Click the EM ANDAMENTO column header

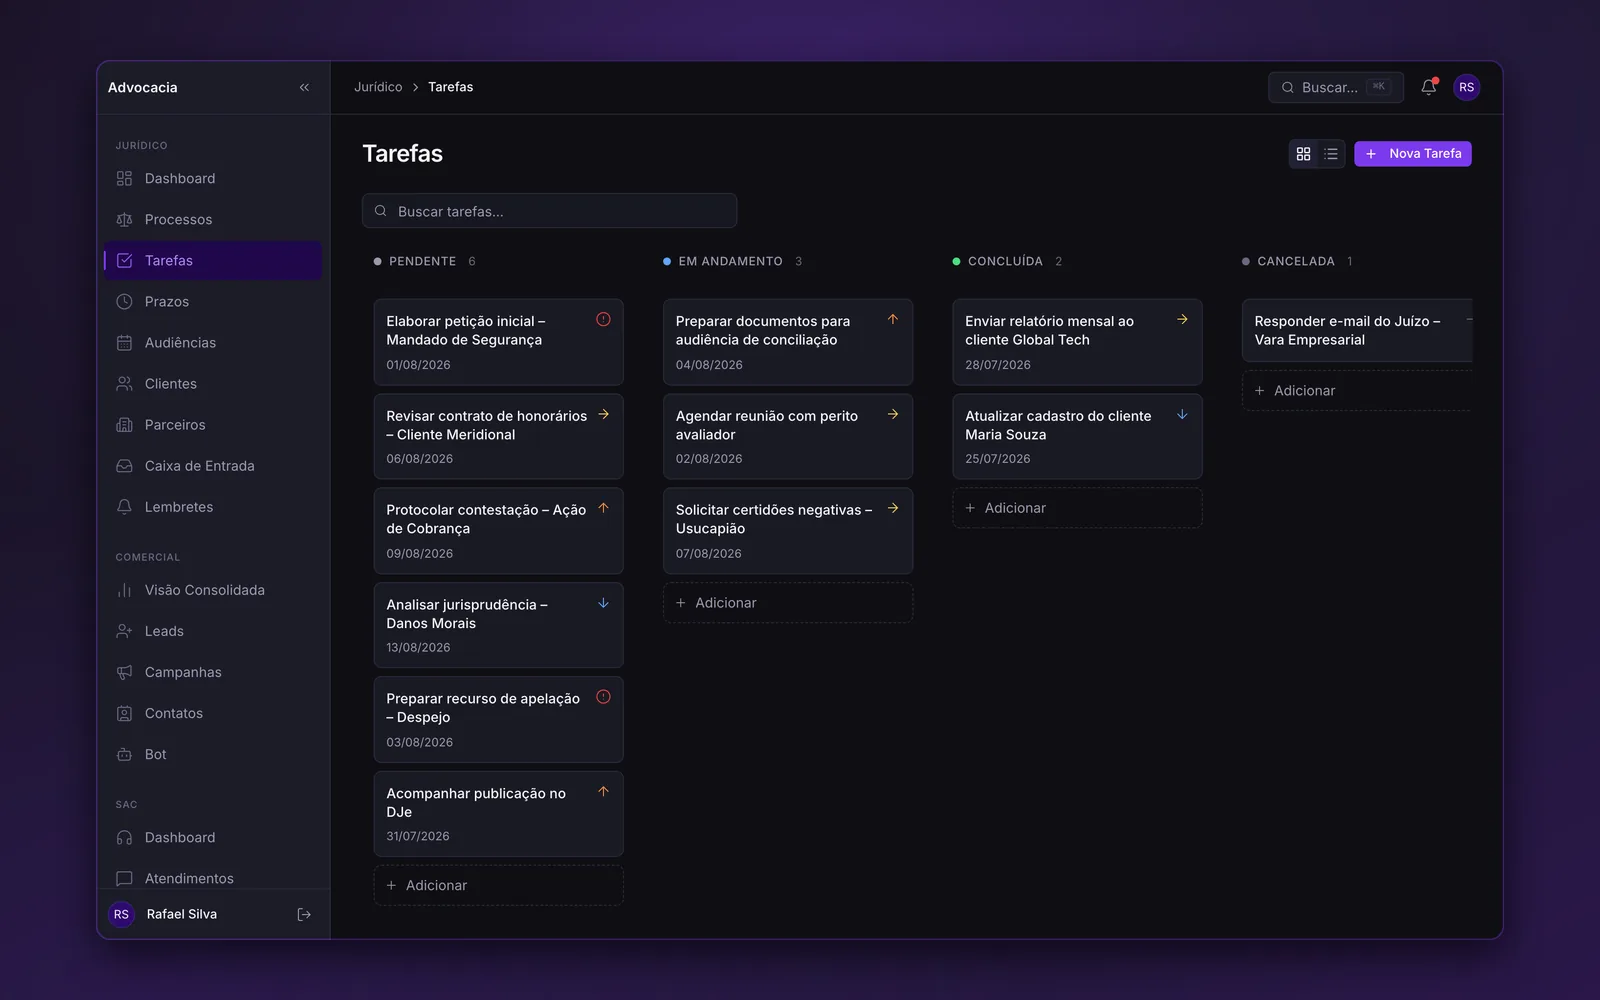click(730, 261)
